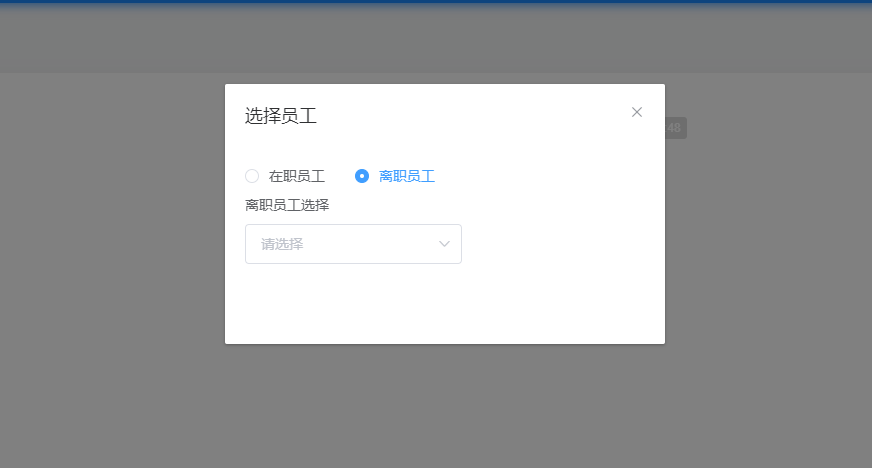
Task: Click the 请选择 placeholder text
Action: [282, 244]
